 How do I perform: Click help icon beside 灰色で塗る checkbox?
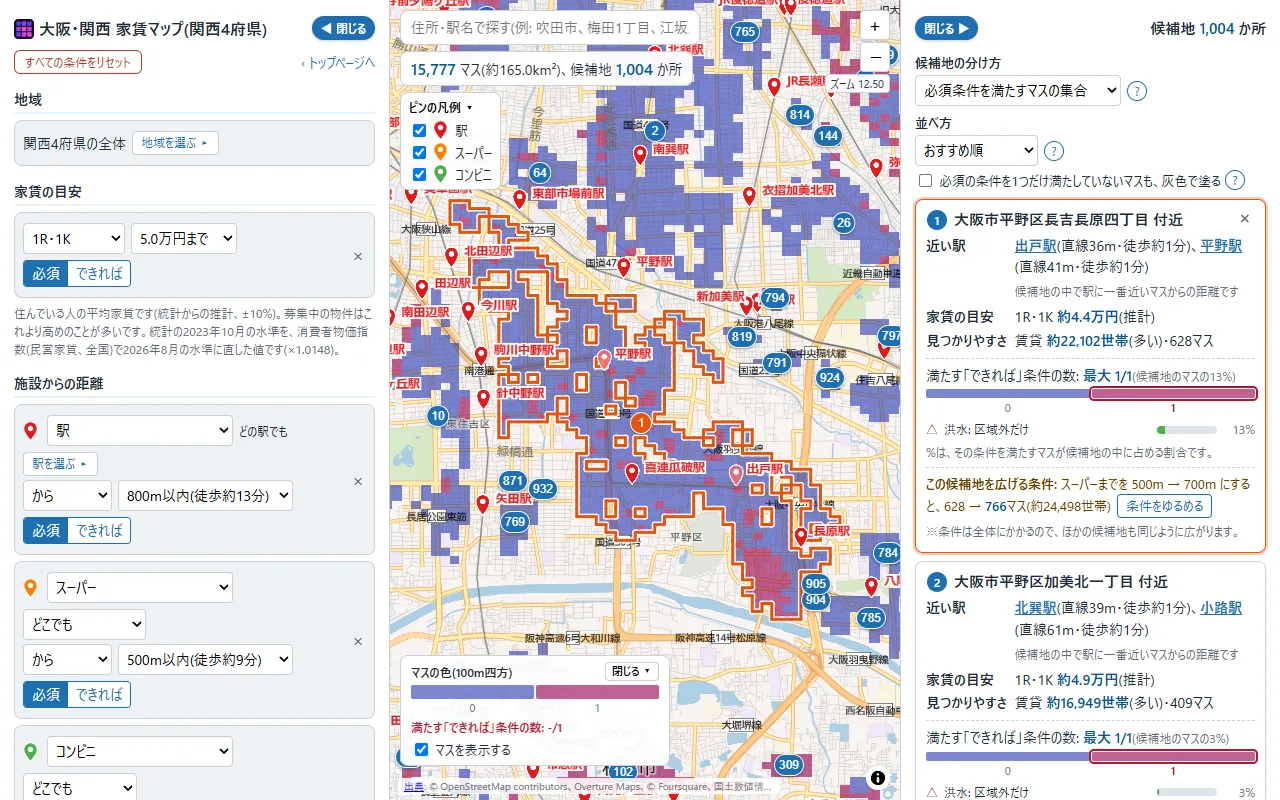[x=1235, y=180]
